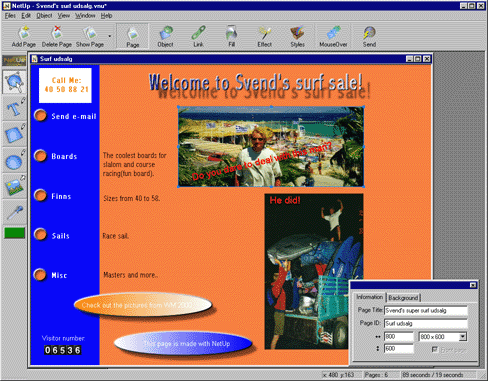Screen dimensions: 488x381
Task: Open the 800 x 600 size dropdown
Action: coord(463,337)
